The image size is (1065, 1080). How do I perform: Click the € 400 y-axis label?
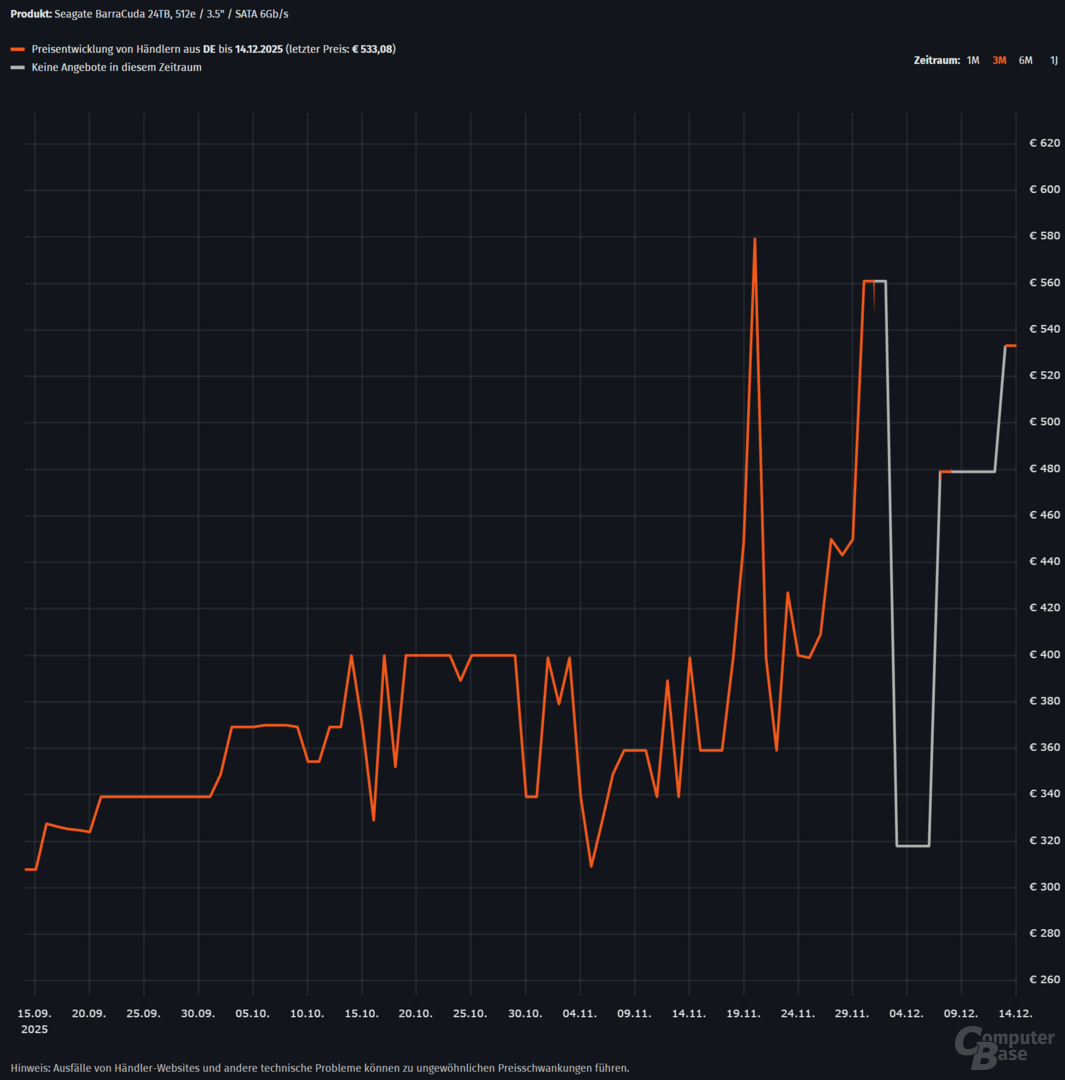[x=1041, y=655]
